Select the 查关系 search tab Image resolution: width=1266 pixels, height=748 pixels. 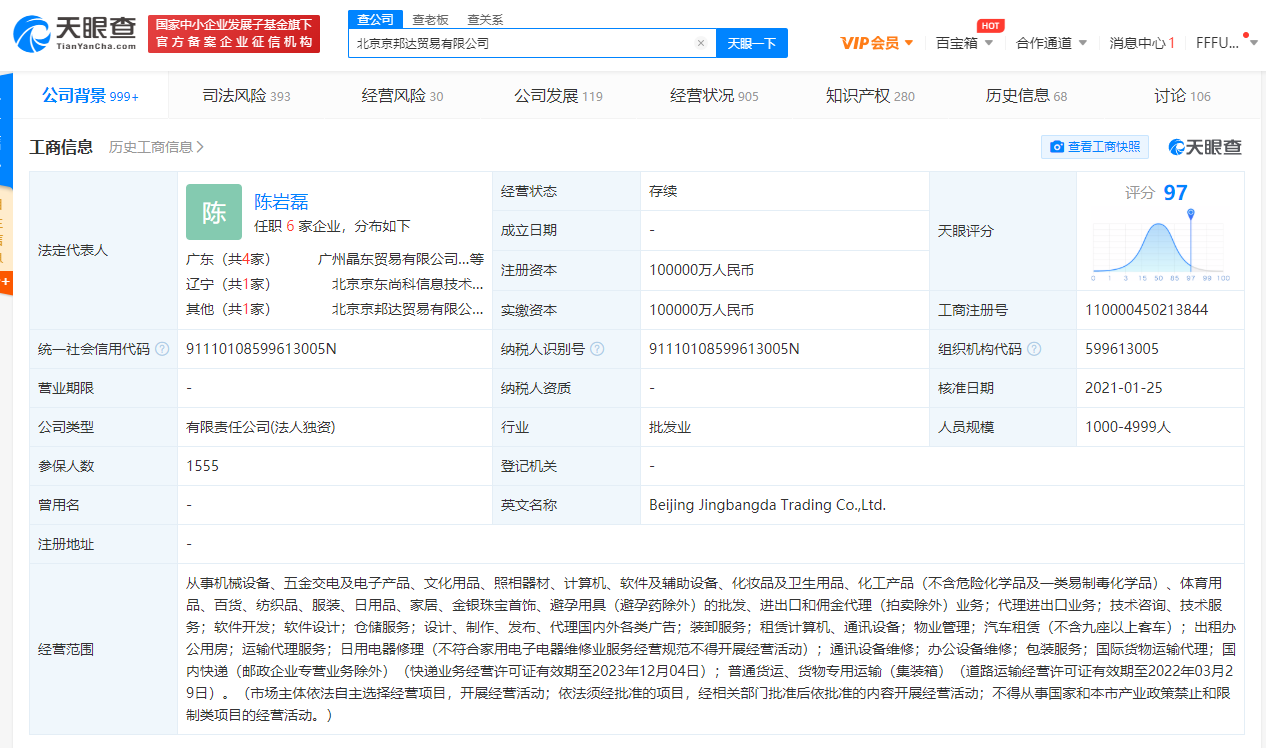485,19
